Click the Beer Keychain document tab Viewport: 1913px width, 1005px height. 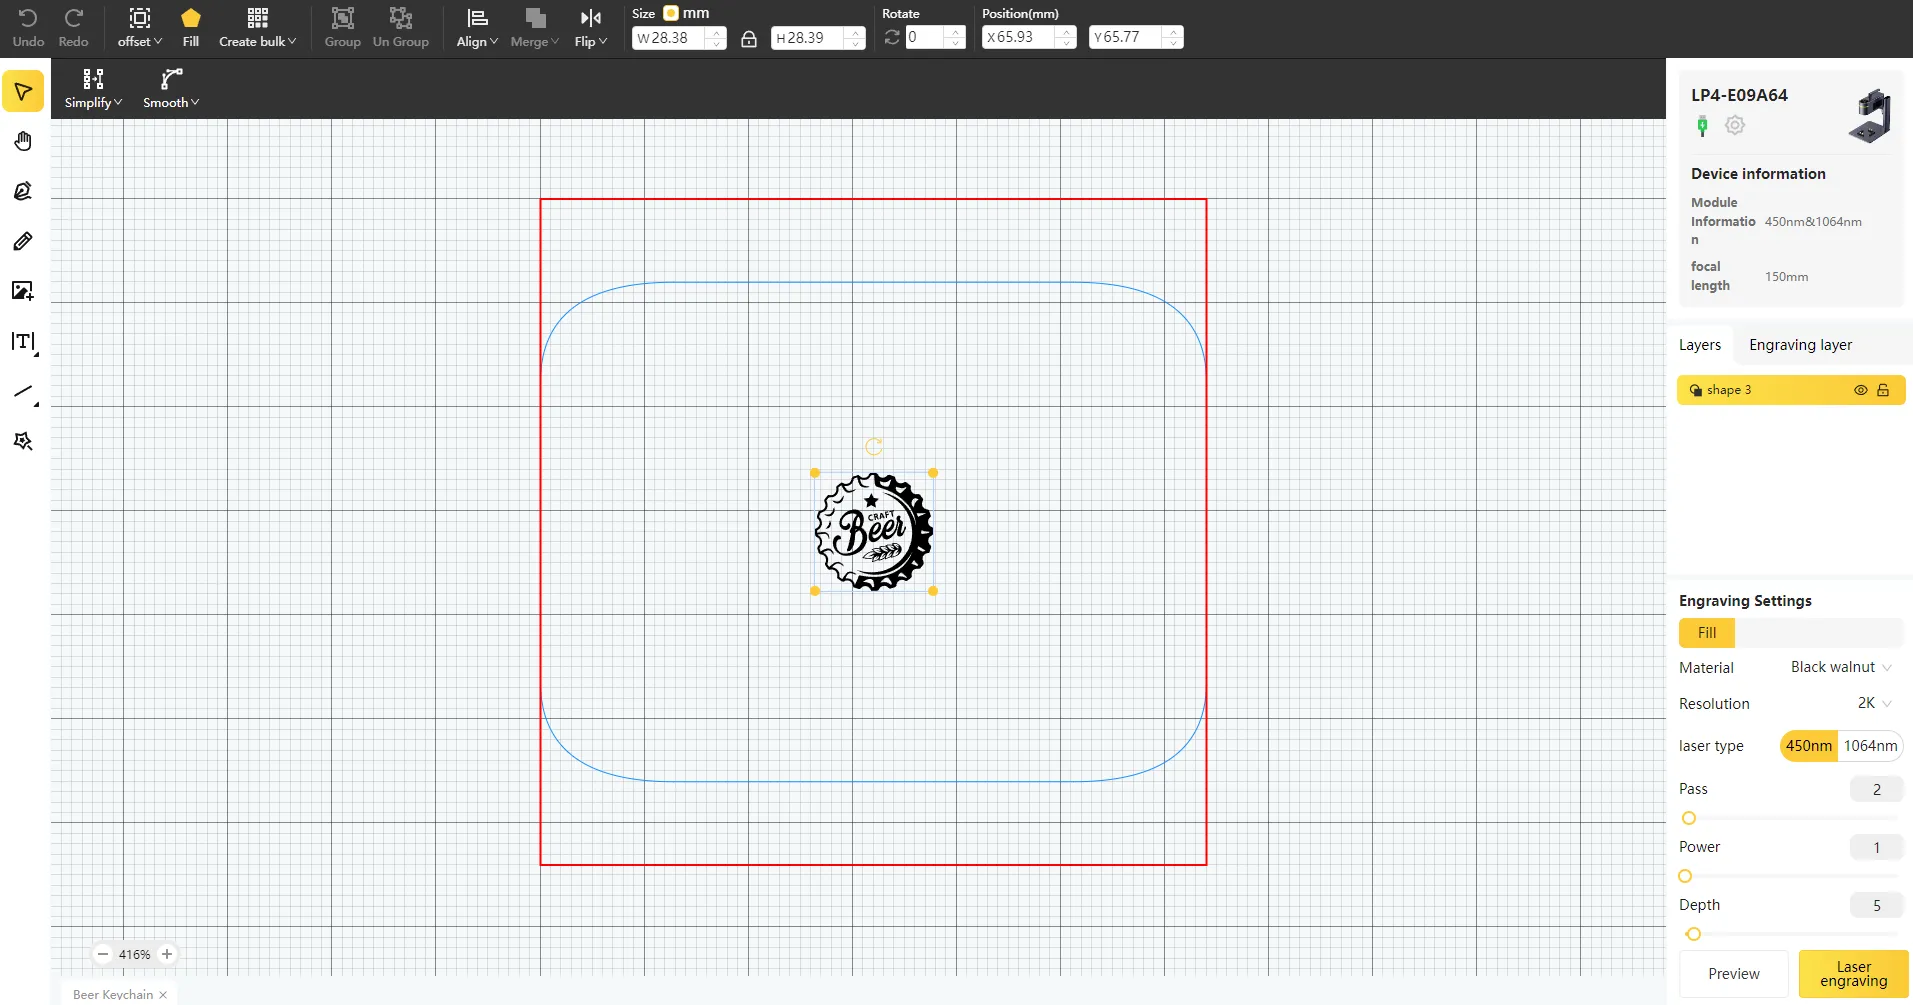[x=113, y=994]
